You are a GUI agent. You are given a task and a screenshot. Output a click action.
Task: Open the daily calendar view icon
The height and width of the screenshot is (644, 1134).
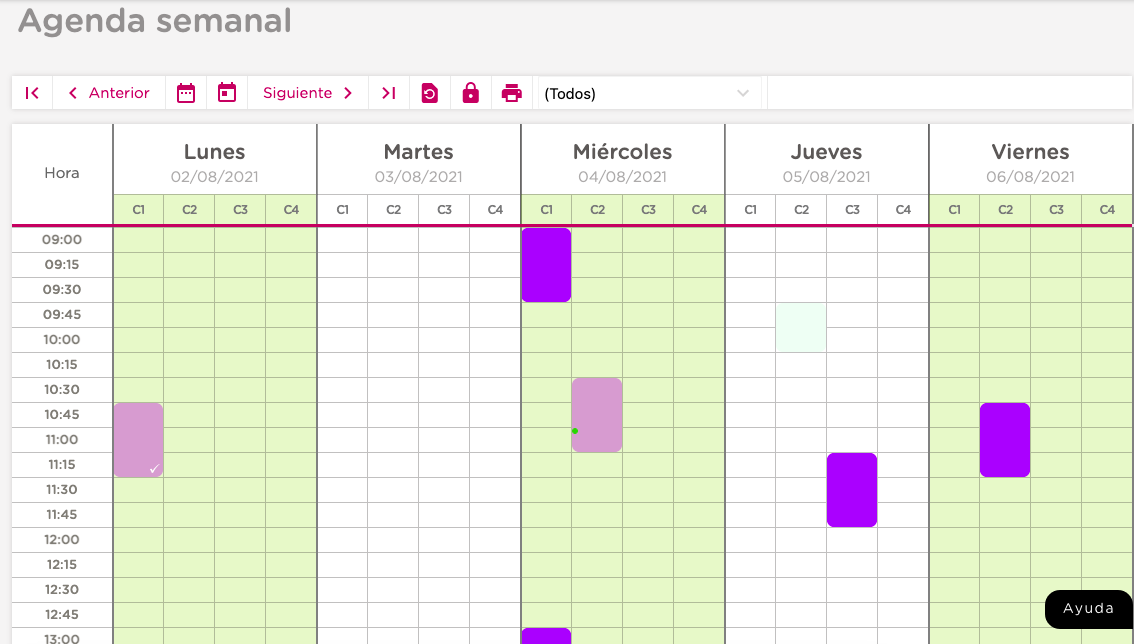[227, 93]
